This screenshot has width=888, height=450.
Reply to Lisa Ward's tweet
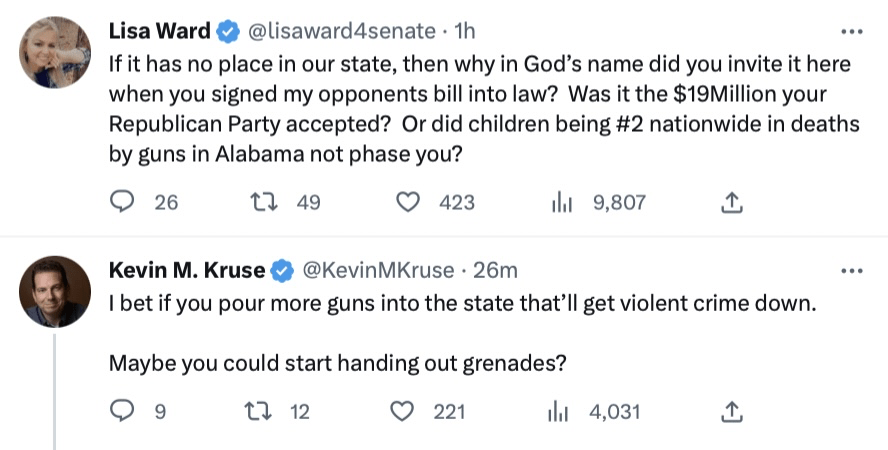click(x=122, y=202)
